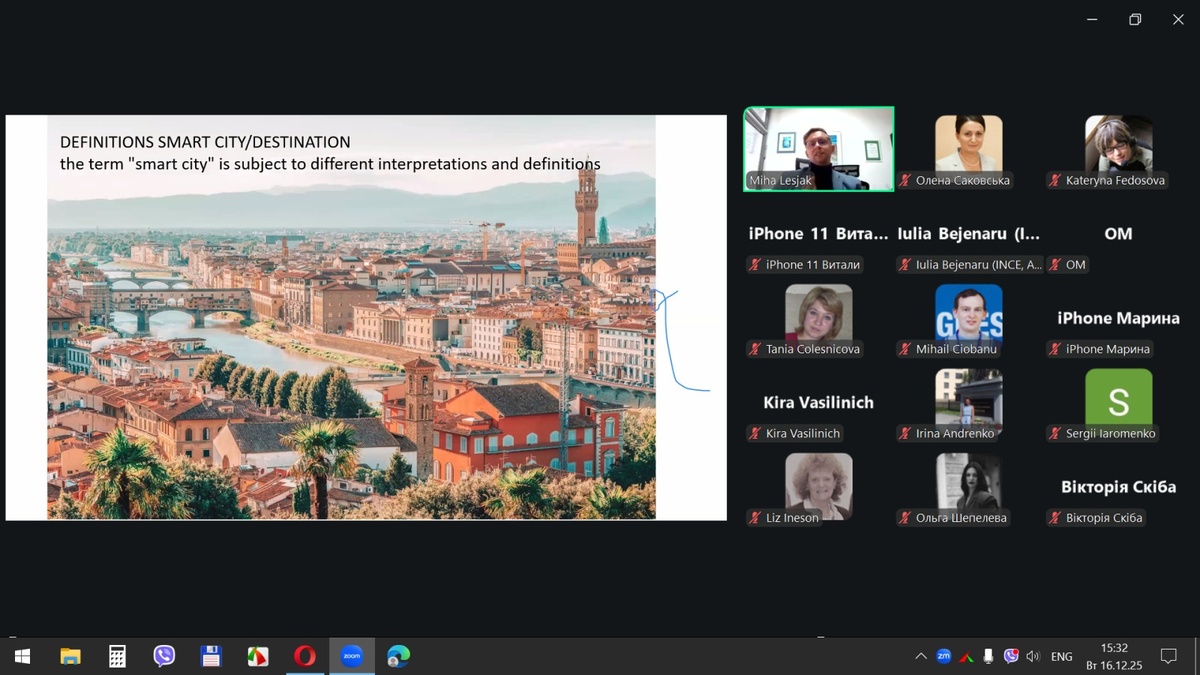Click the floppy disk save icon in taskbar
The height and width of the screenshot is (675, 1200).
click(x=211, y=656)
